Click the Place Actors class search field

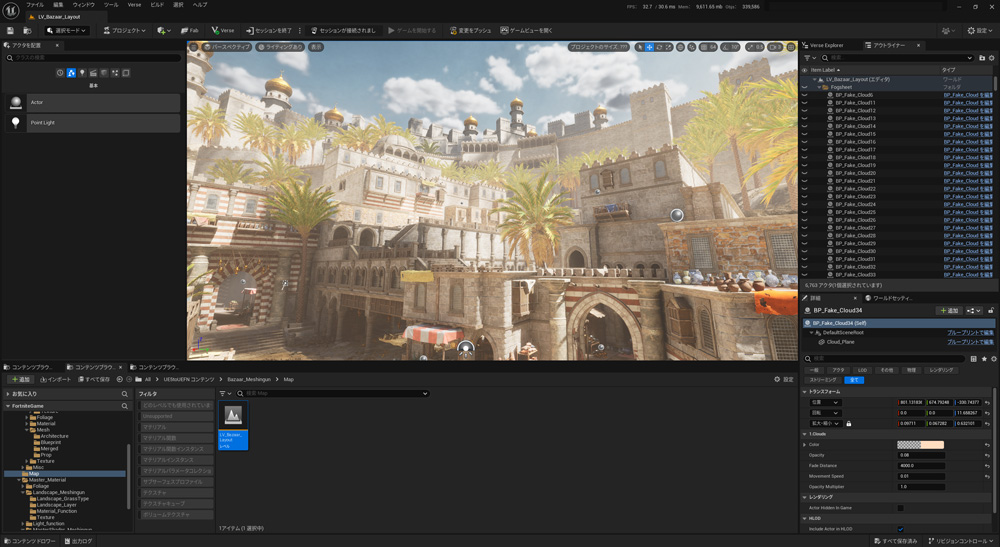tap(92, 58)
